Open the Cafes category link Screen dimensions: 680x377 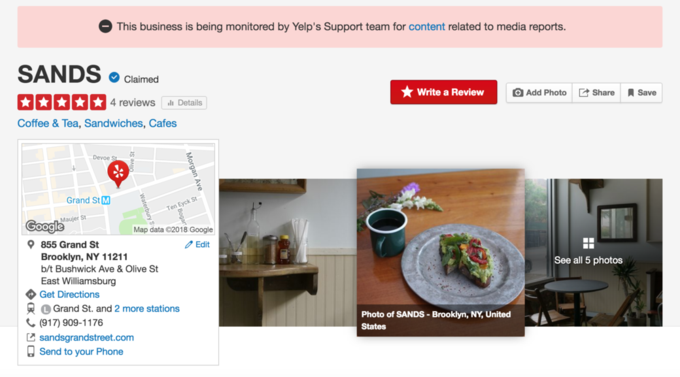(163, 123)
